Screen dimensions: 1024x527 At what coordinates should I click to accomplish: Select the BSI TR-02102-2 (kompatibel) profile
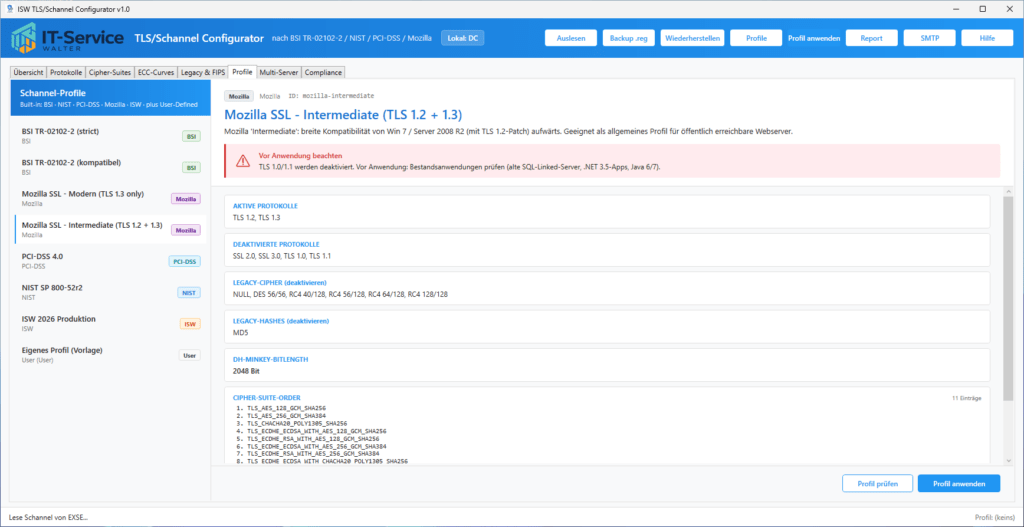110,167
